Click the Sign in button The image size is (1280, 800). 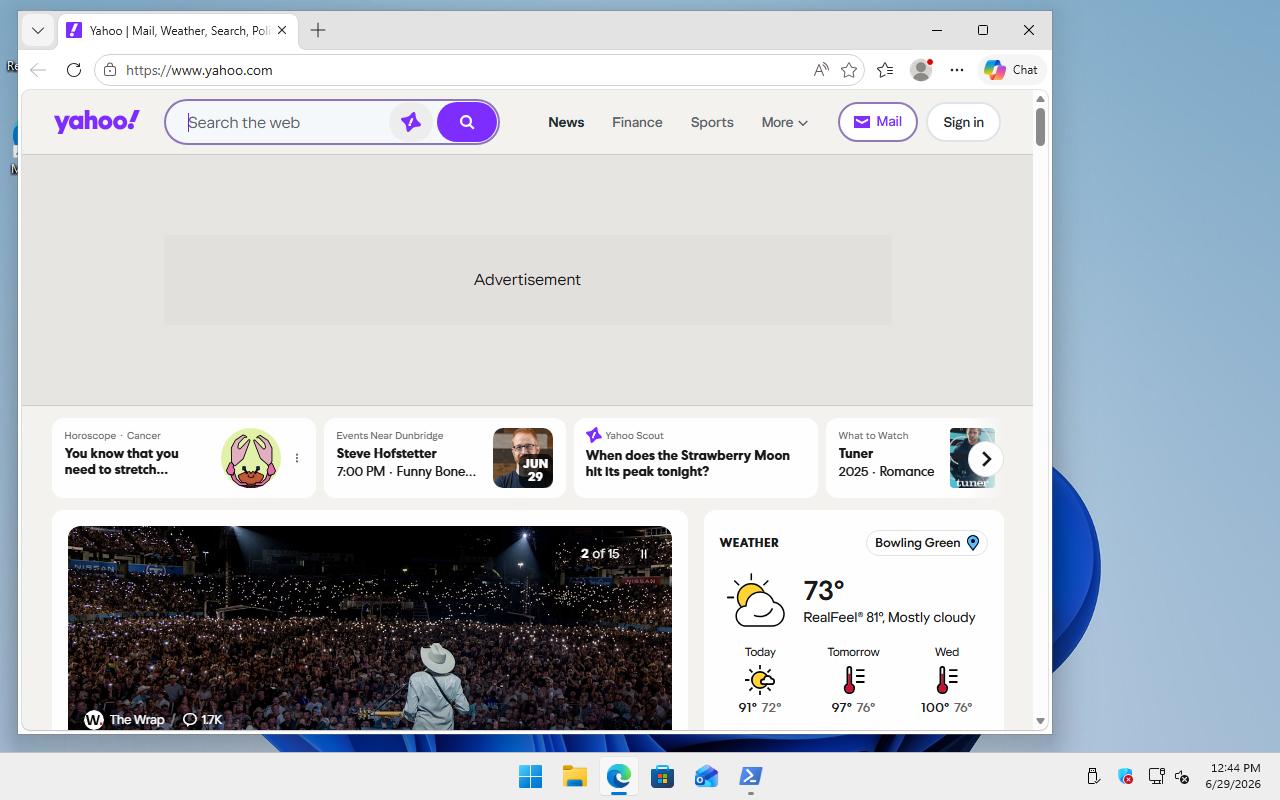tap(963, 122)
